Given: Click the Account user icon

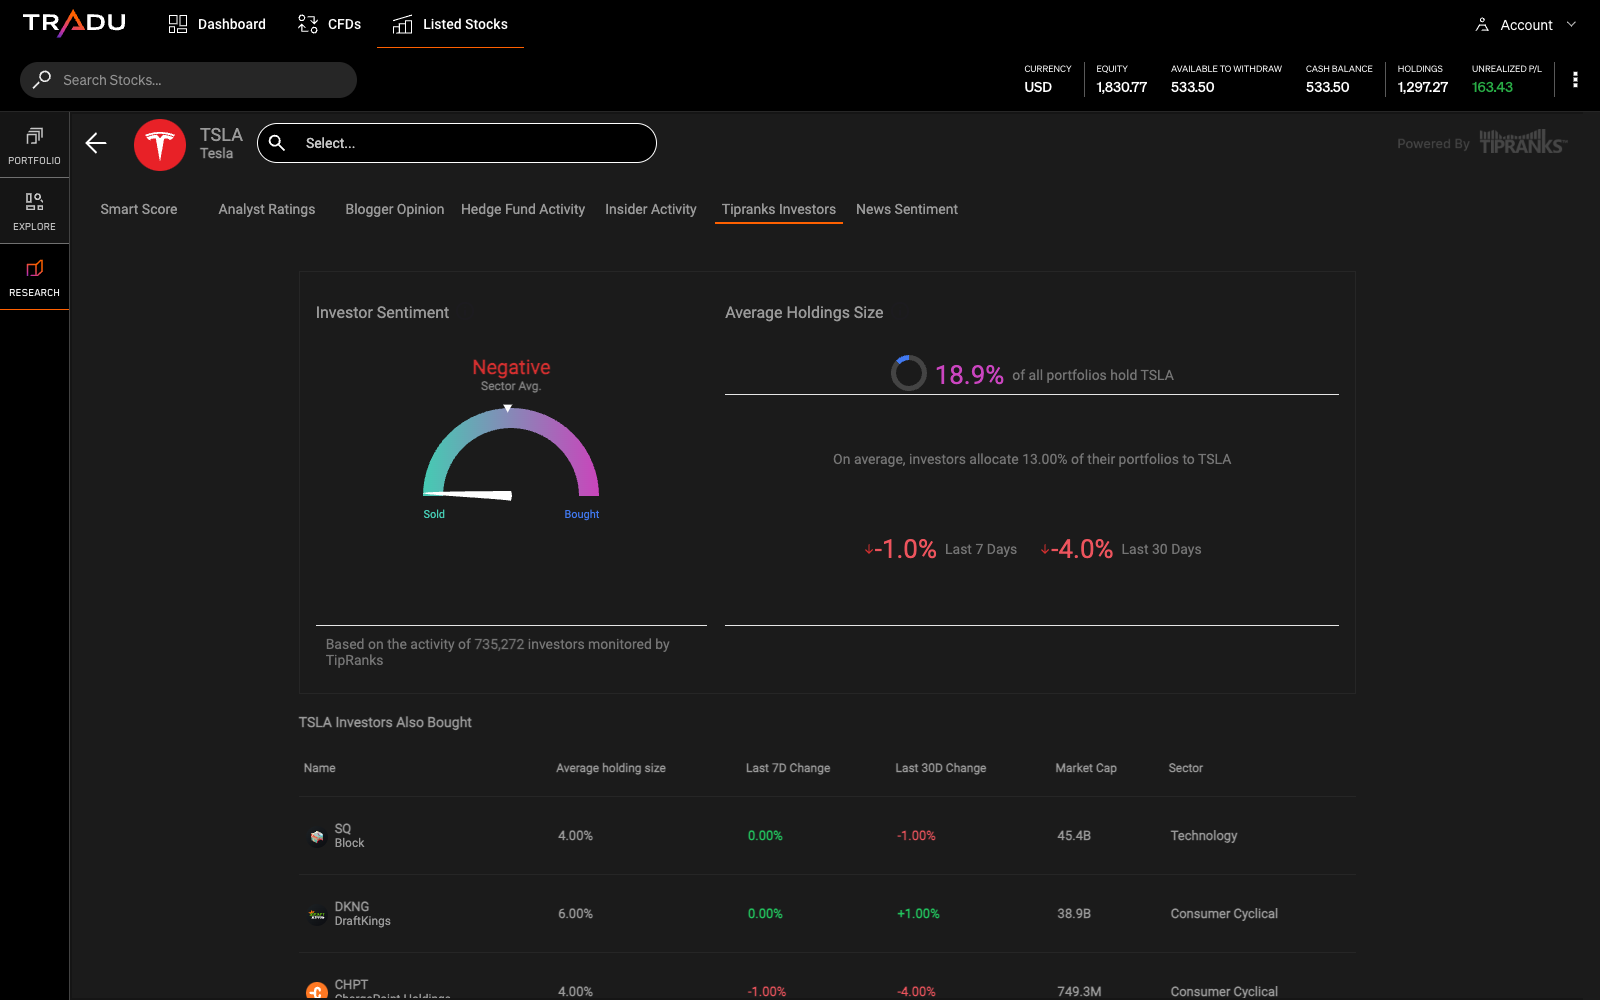Looking at the screenshot, I should point(1482,25).
